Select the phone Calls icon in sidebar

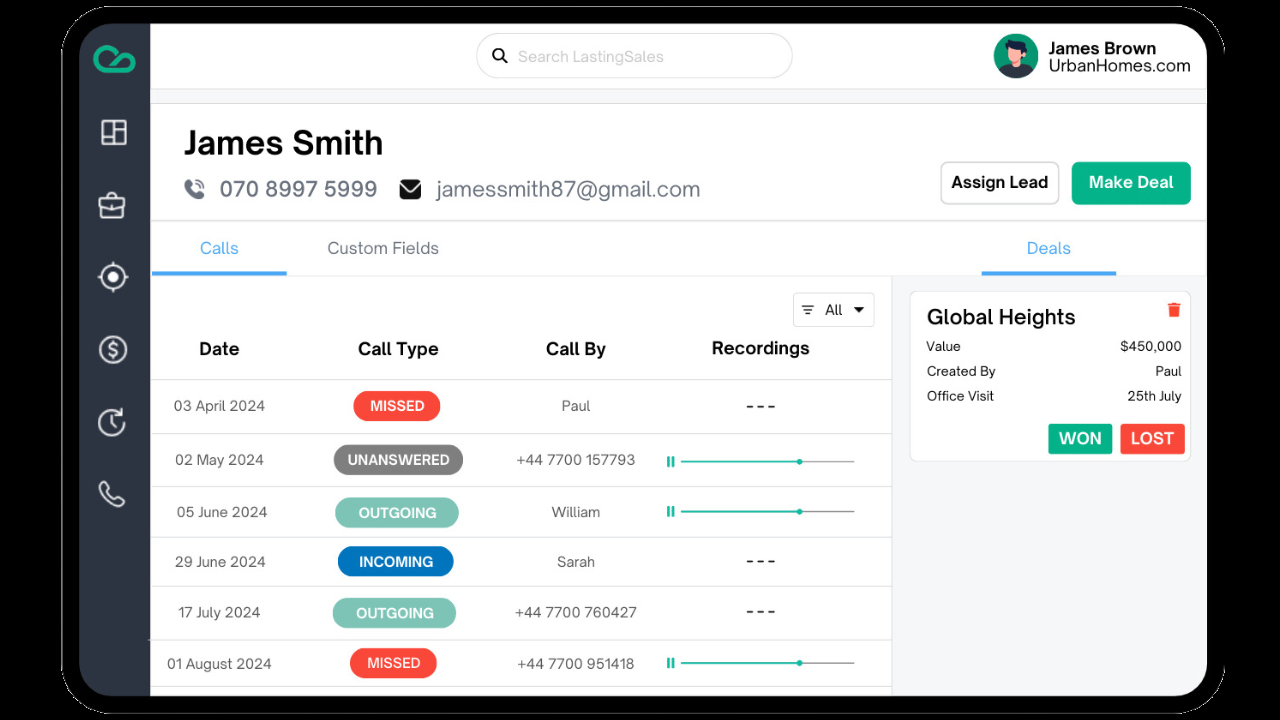tap(113, 493)
